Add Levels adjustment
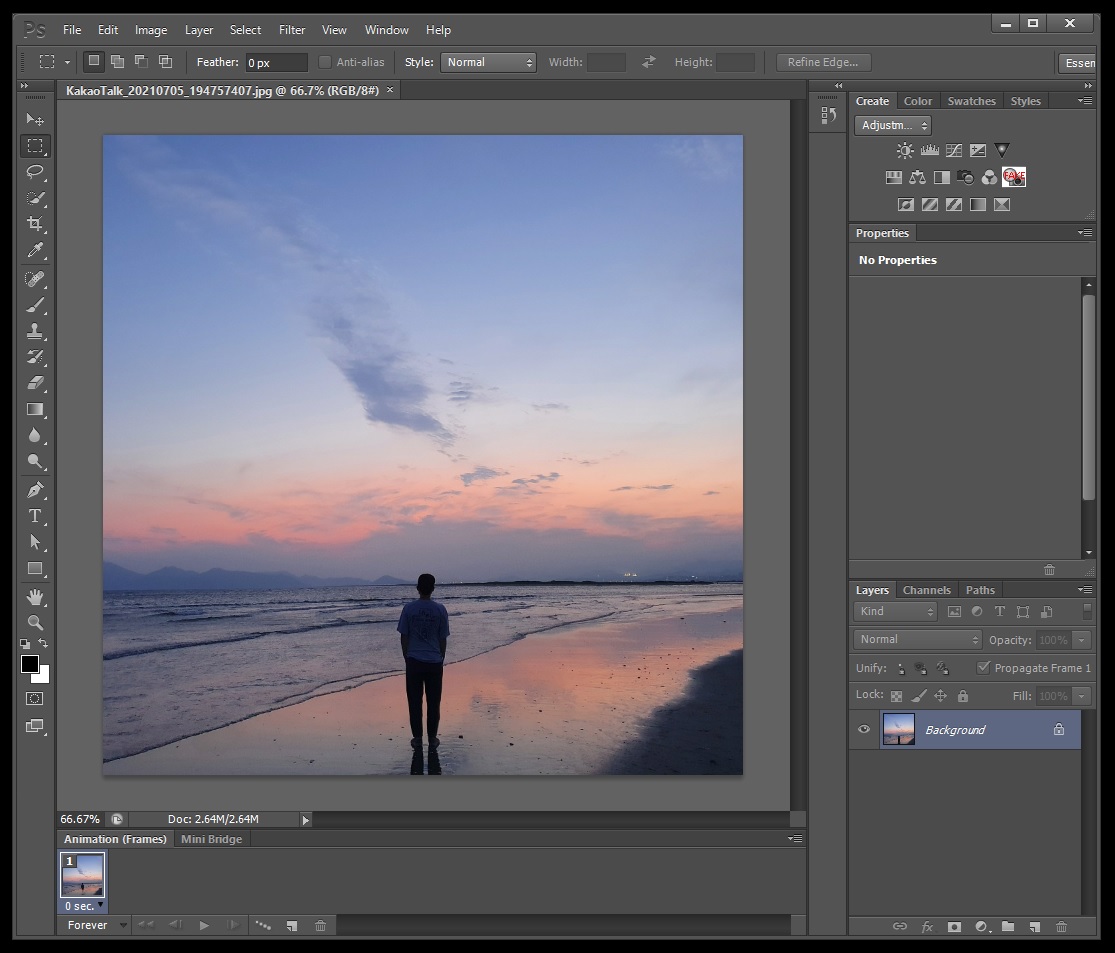Screen dimensions: 1115x953 coord(929,150)
